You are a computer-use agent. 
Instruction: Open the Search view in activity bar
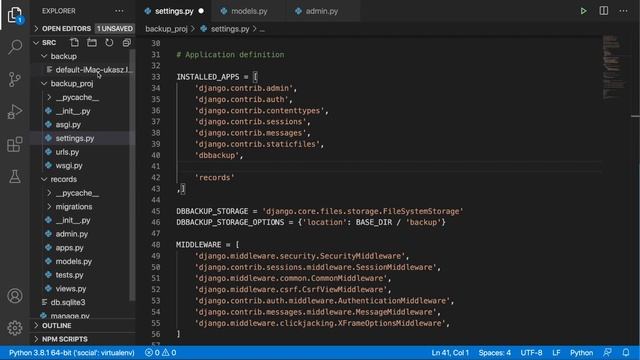pos(15,47)
